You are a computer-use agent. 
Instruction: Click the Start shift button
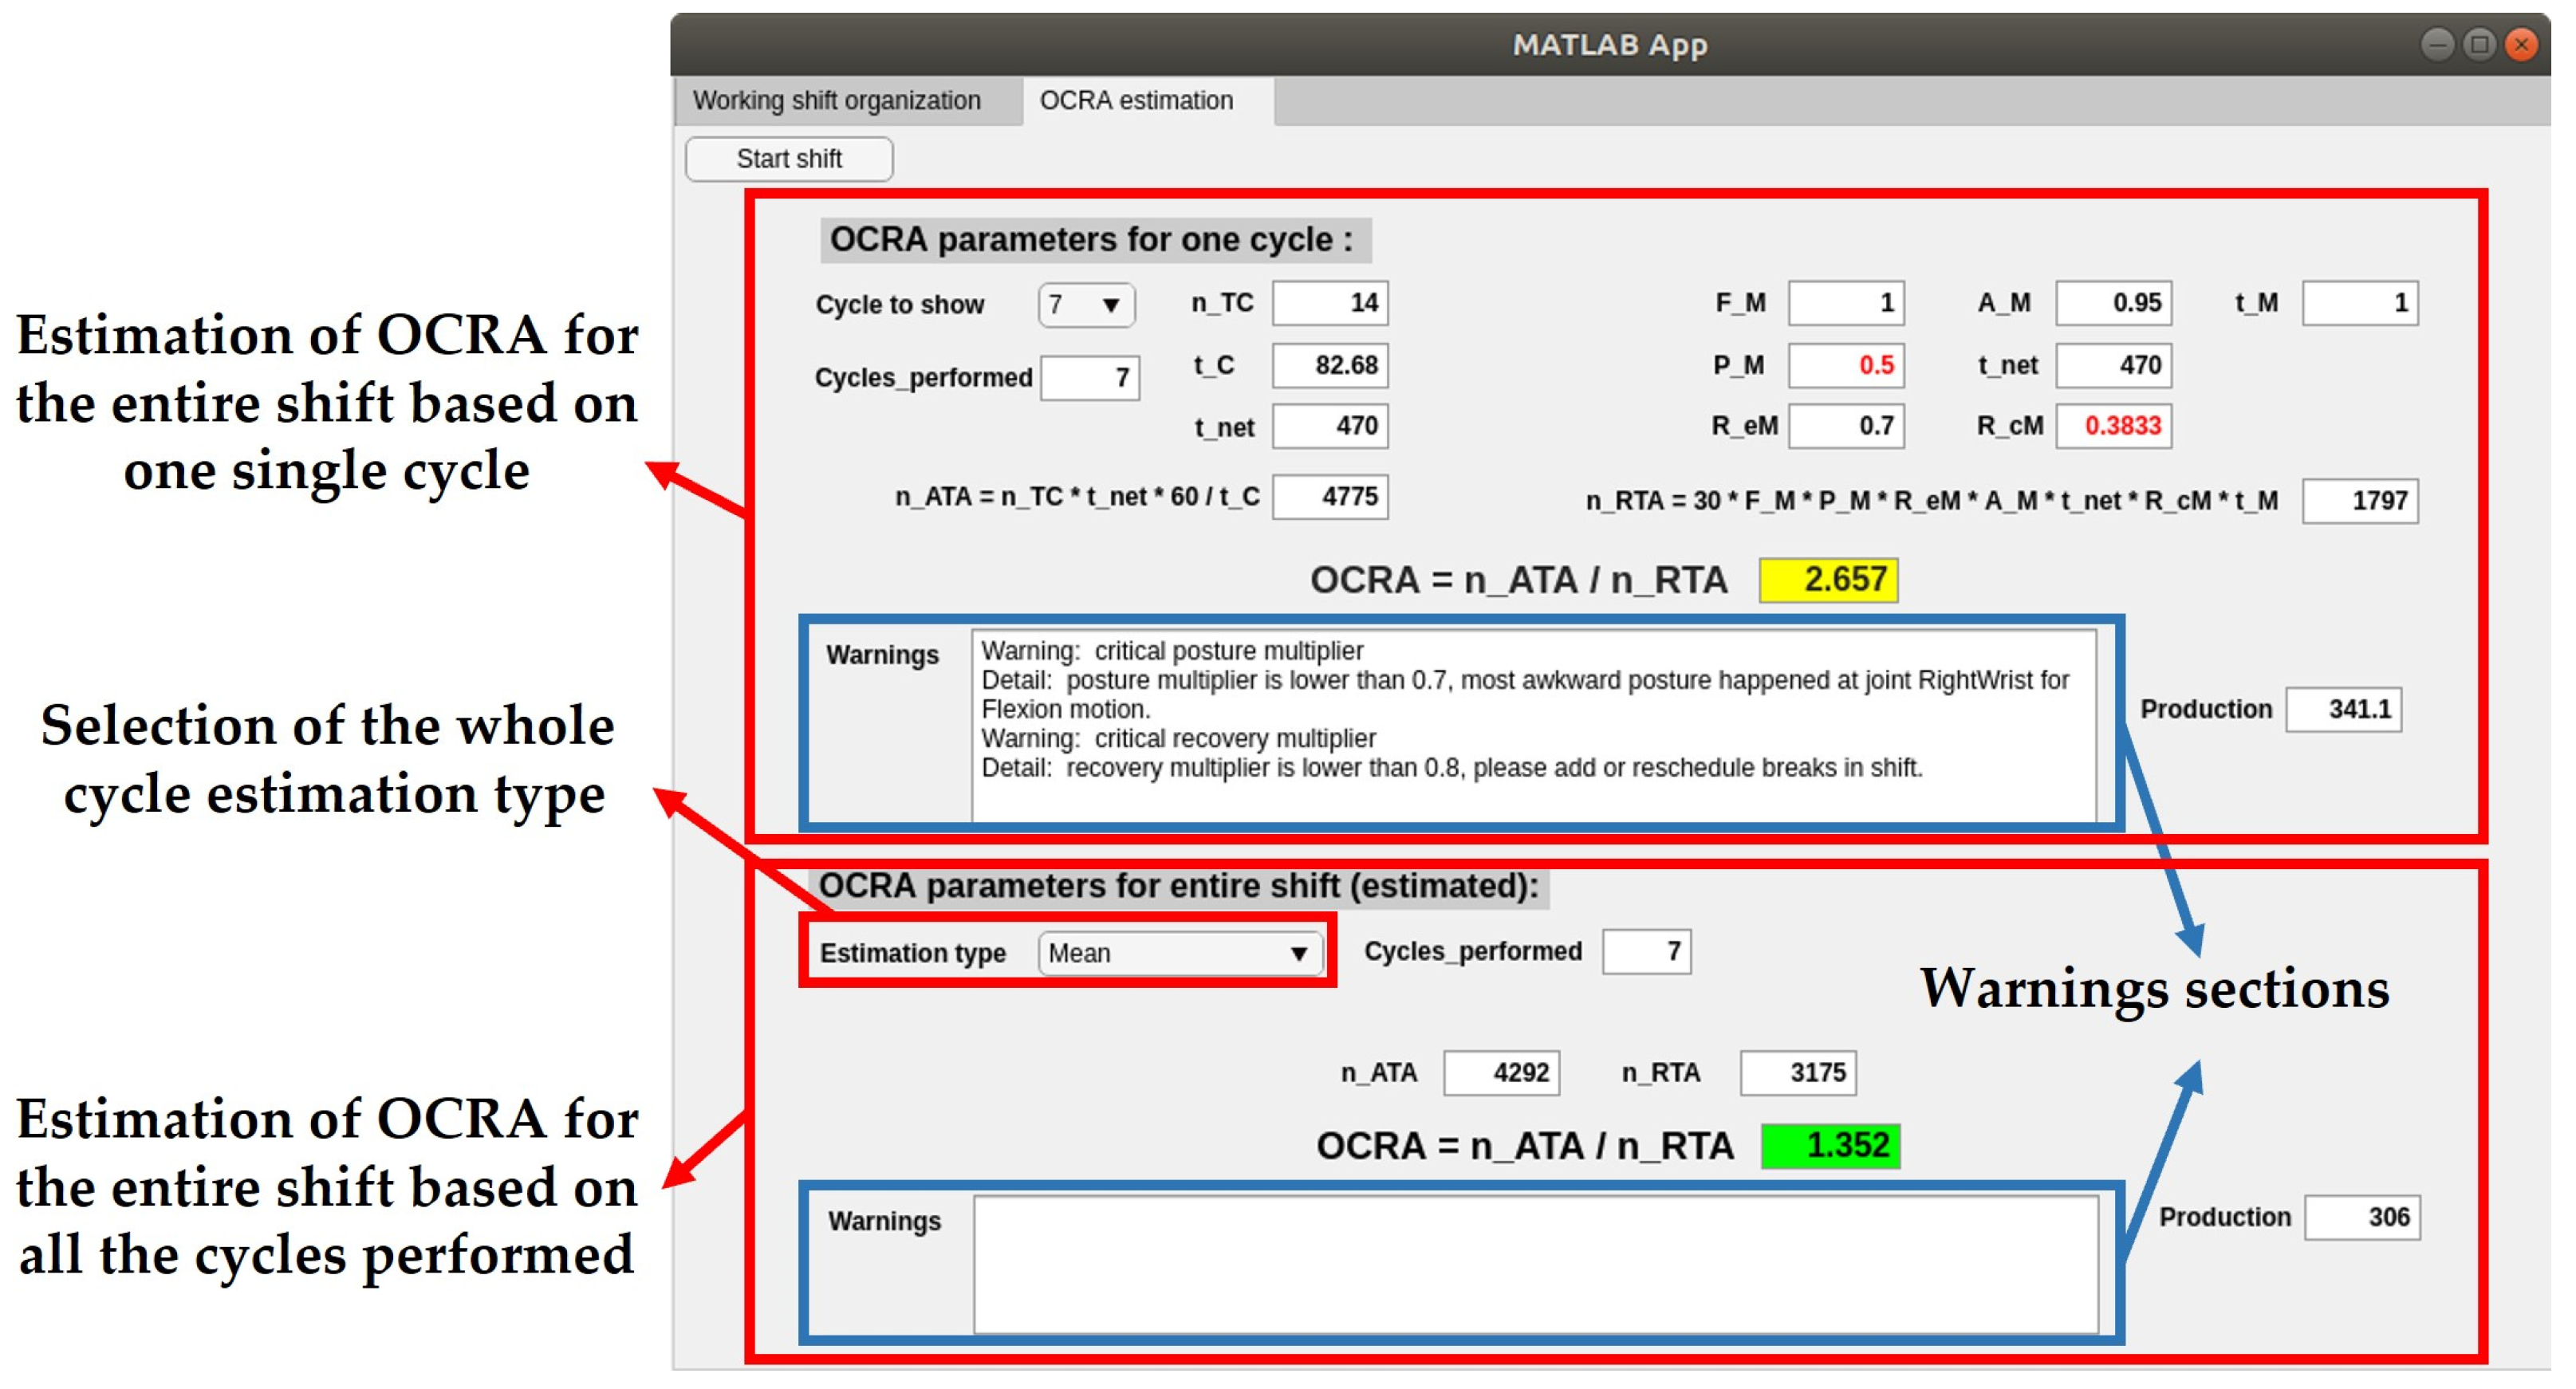(x=789, y=159)
